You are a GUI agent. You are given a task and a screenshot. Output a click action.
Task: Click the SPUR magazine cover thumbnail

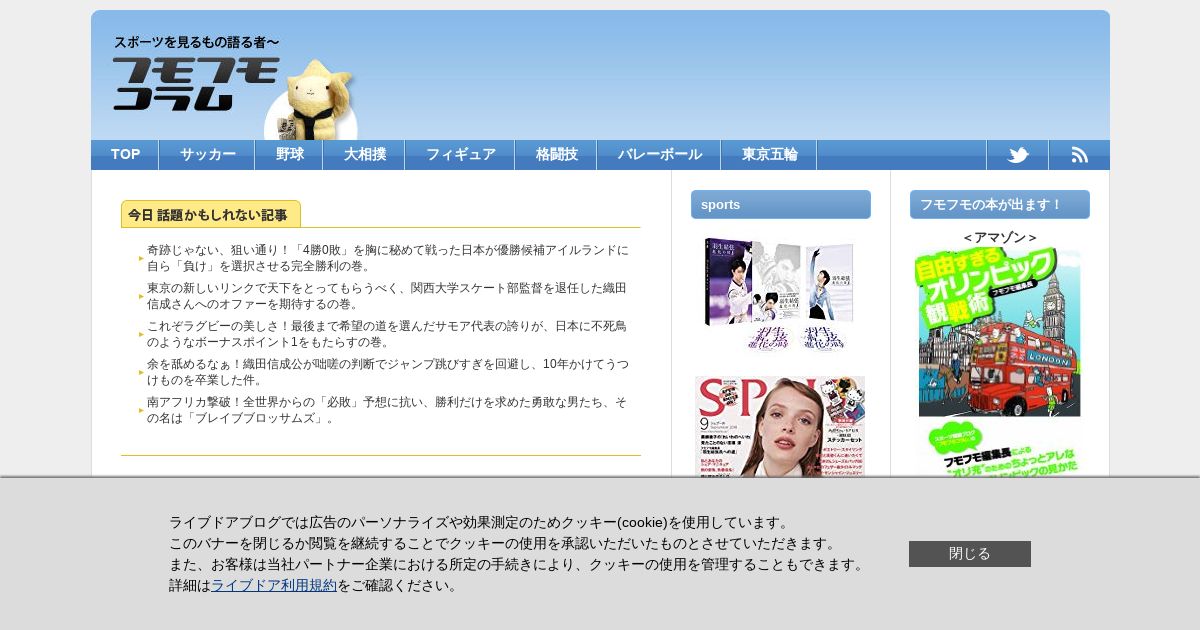coord(780,428)
